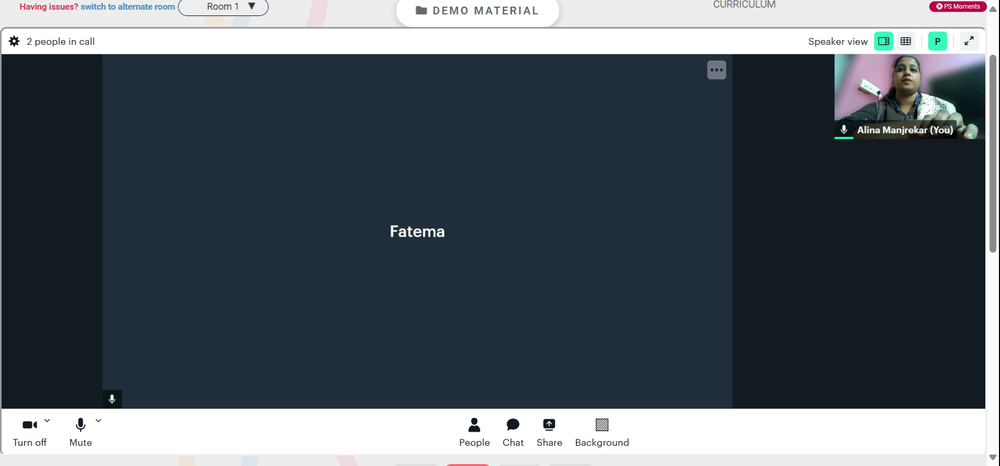Select Alina Manjrekar's video thumbnail

point(909,96)
